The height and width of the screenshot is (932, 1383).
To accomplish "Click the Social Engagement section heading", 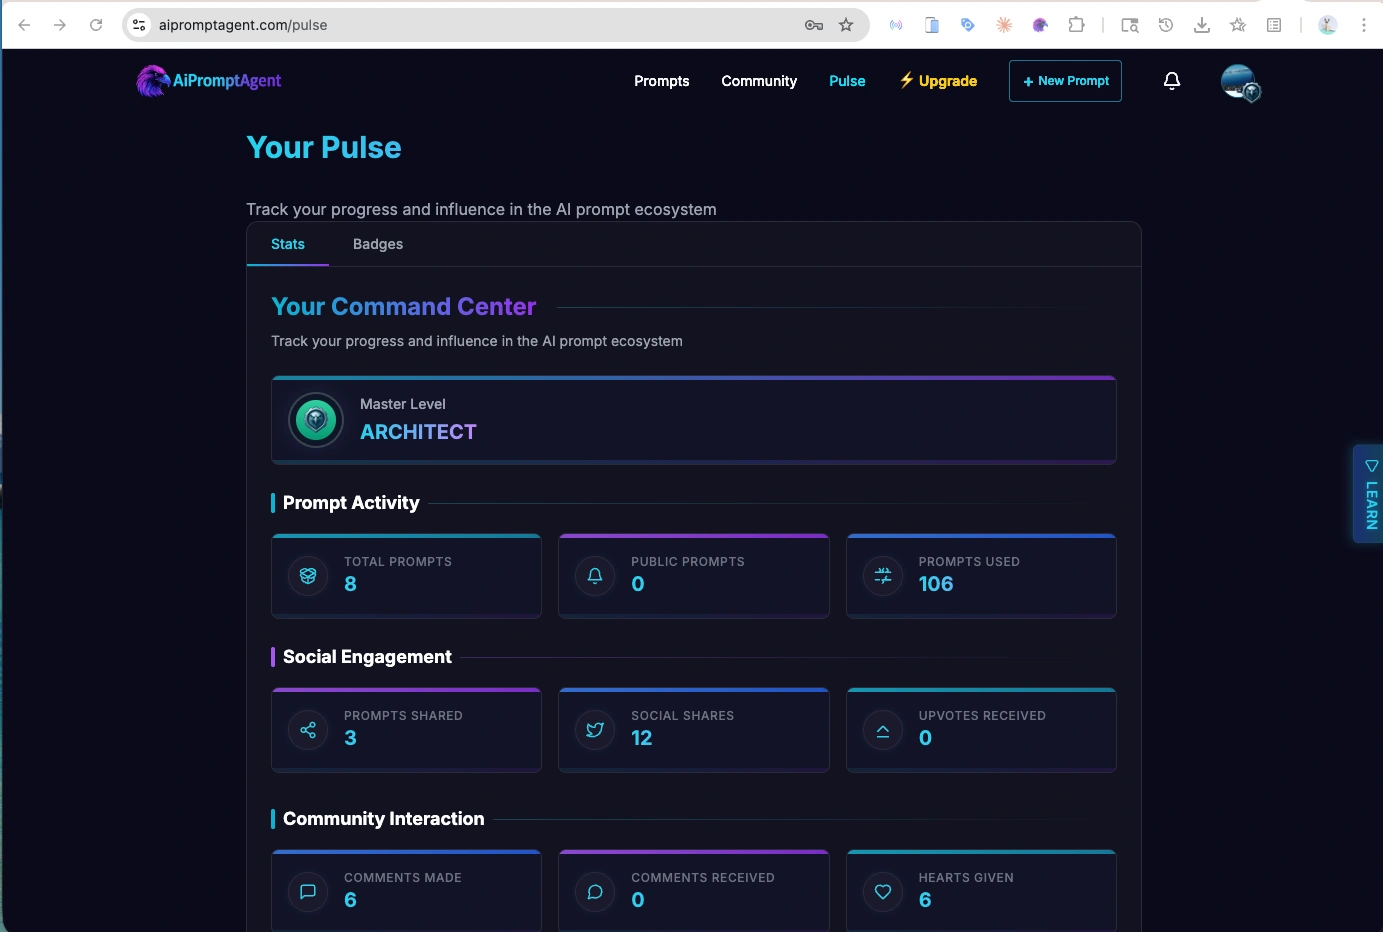I will (367, 657).
